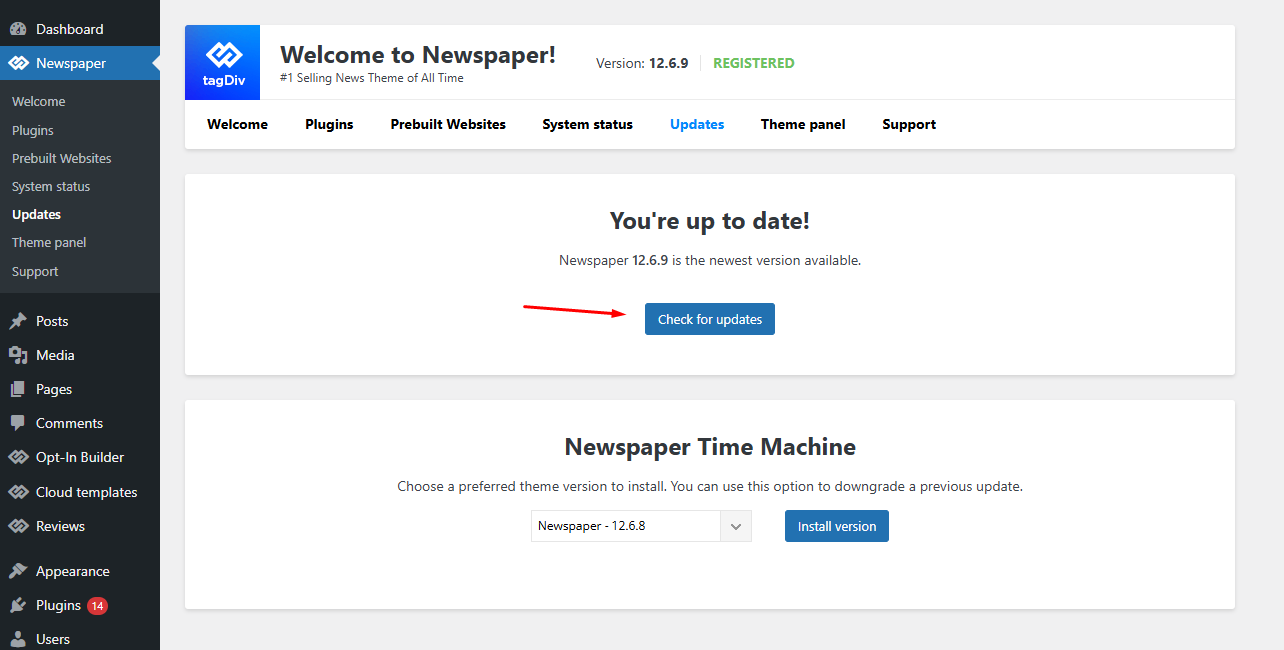Viewport: 1284px width, 650px height.
Task: Open the Support tab
Action: pos(909,124)
